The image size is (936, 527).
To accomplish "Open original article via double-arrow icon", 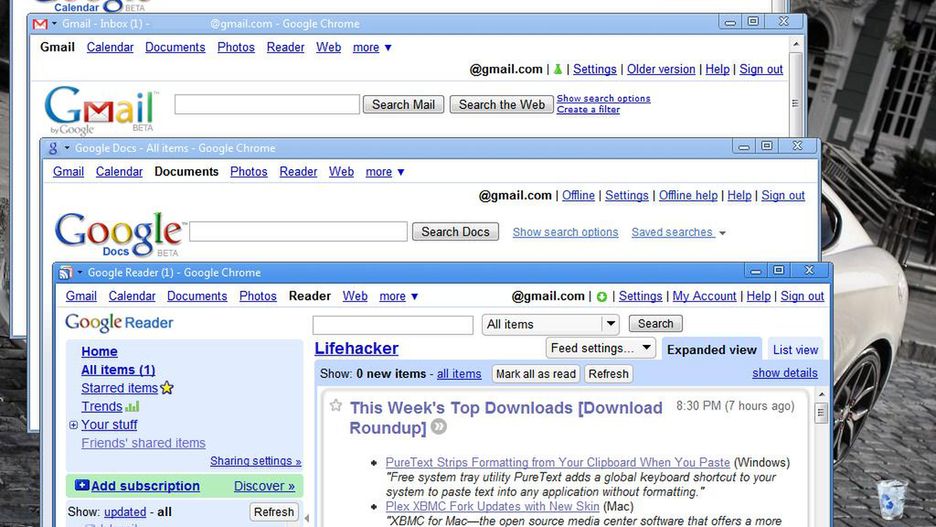I will click(x=439, y=427).
